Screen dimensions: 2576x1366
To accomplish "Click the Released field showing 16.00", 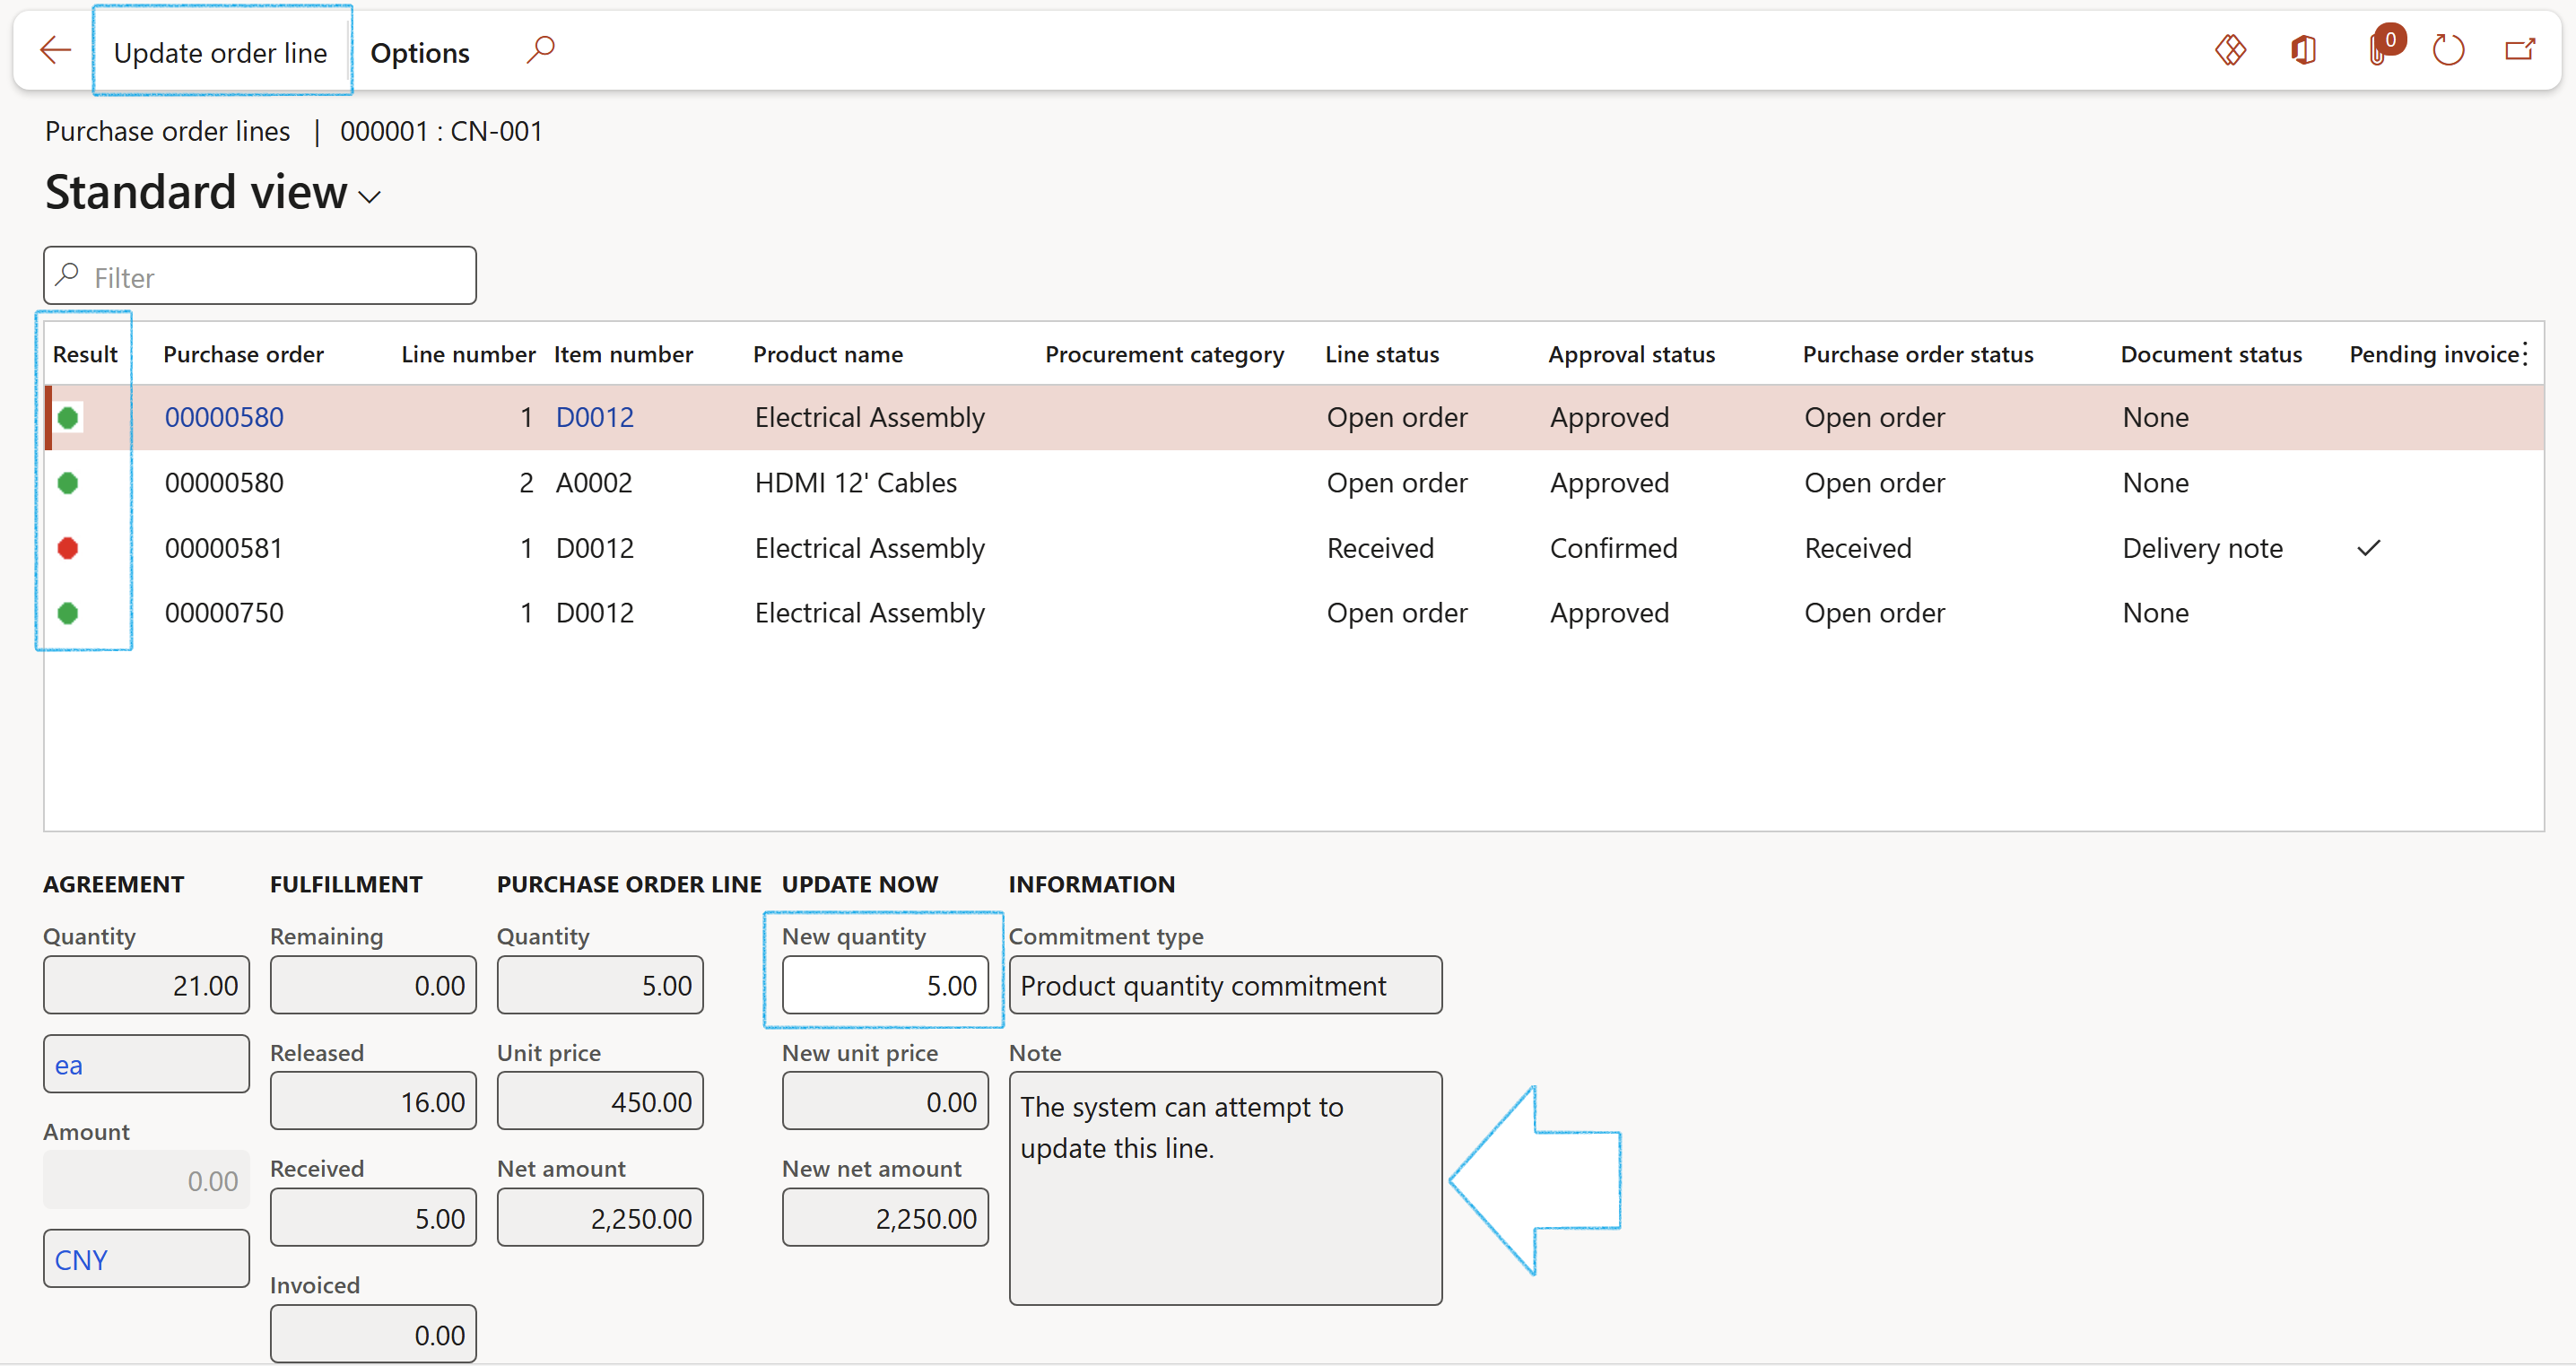I will 373,1101.
